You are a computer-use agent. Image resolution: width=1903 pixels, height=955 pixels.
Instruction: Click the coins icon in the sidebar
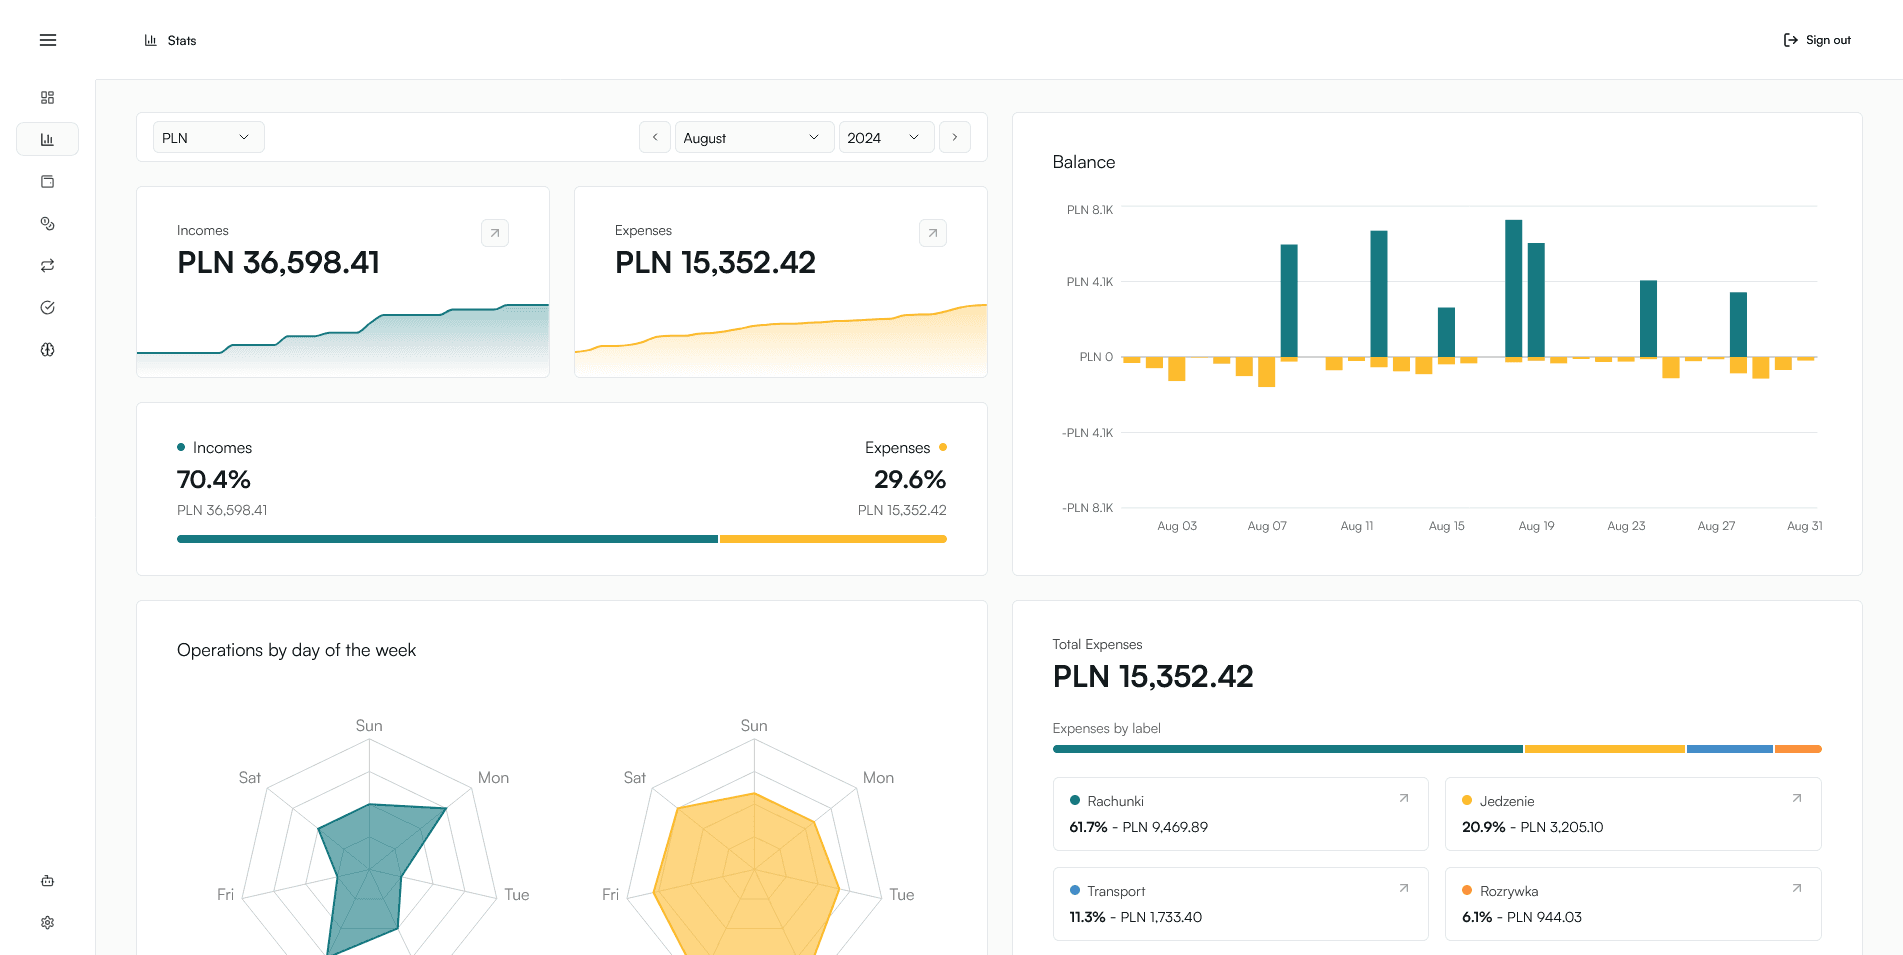coord(47,223)
